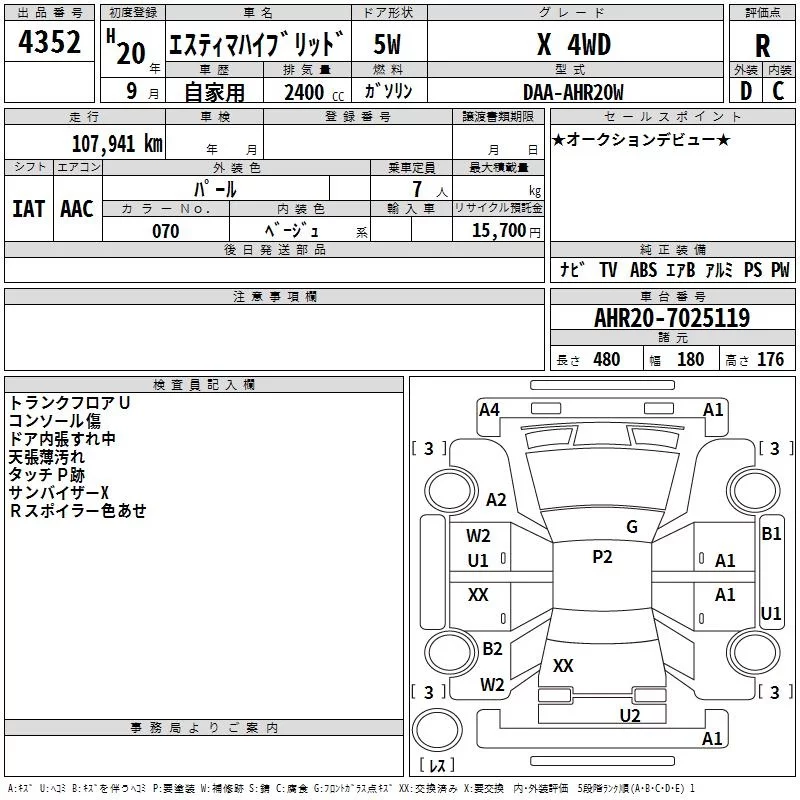This screenshot has width=800, height=800.
Task: Click the 検査員記入欄 section header
Action: [204, 385]
